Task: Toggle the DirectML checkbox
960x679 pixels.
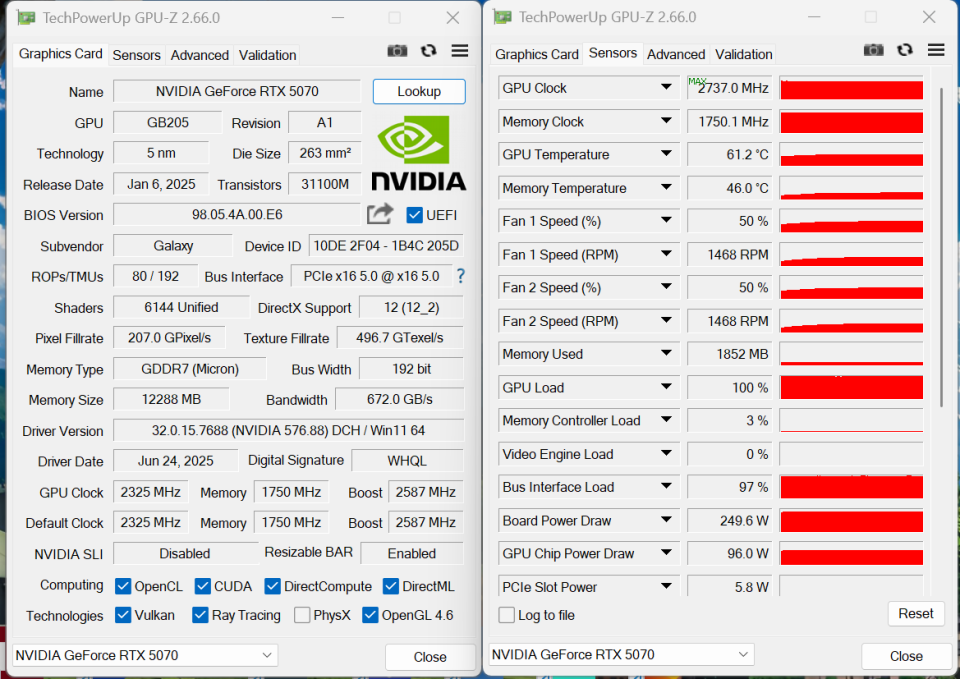Action: click(391, 586)
